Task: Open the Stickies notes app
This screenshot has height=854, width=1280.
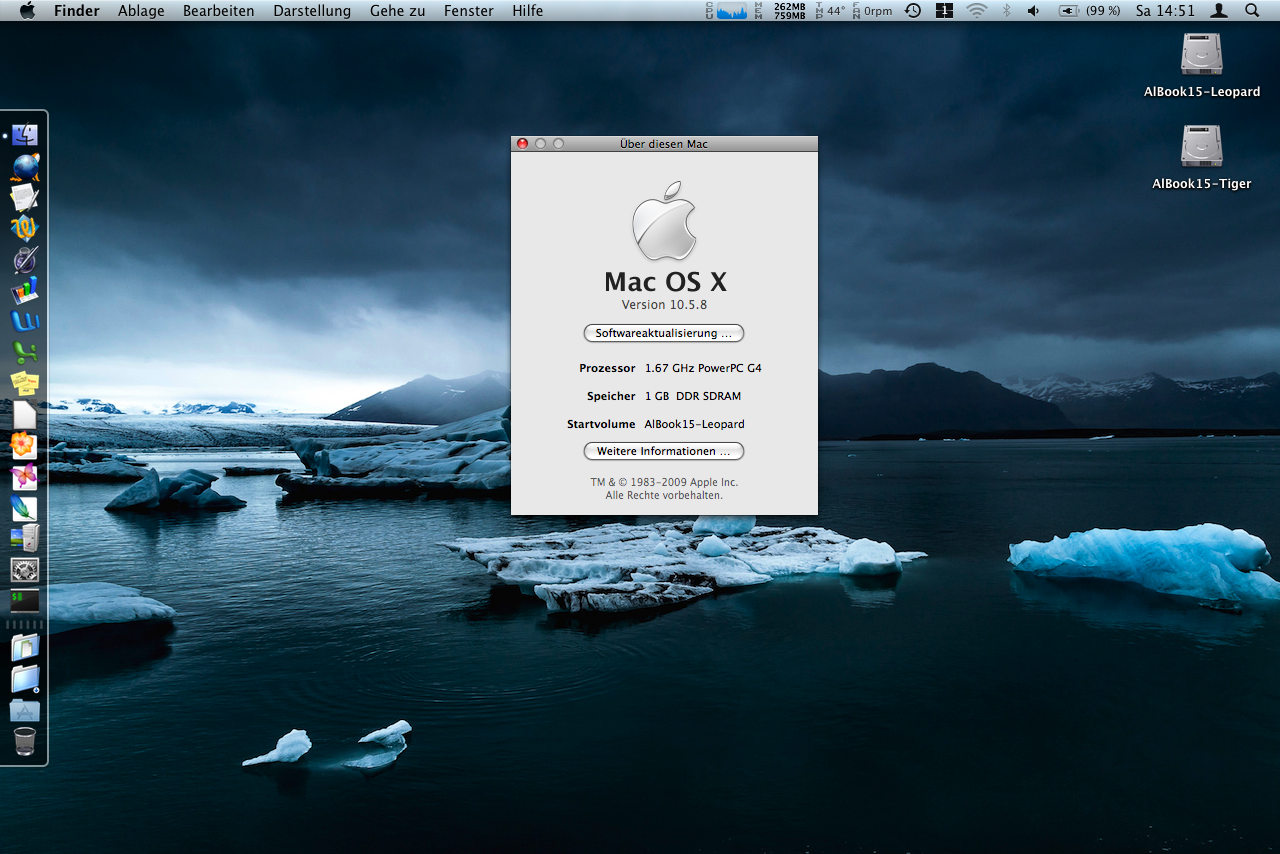Action: [25, 383]
